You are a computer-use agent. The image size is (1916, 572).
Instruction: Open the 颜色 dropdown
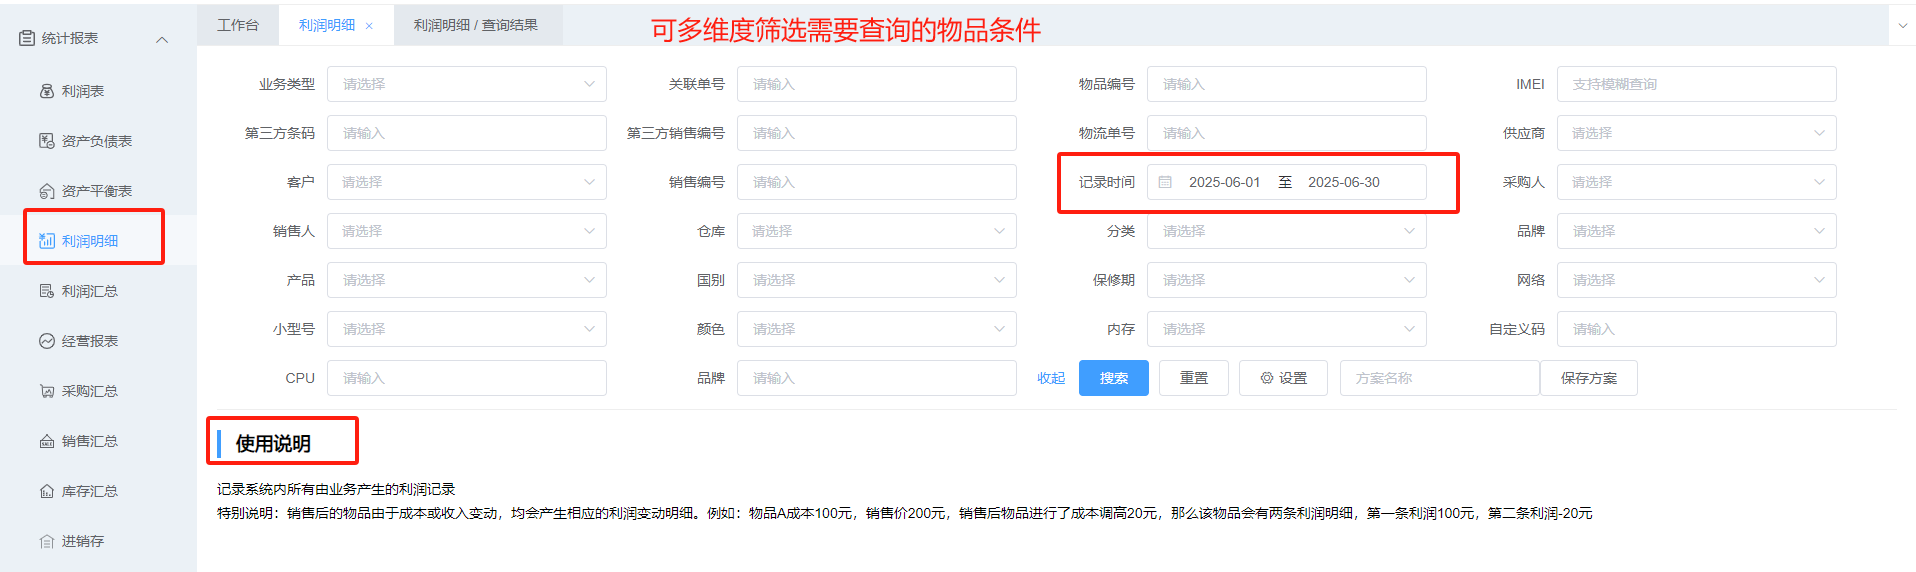[877, 329]
